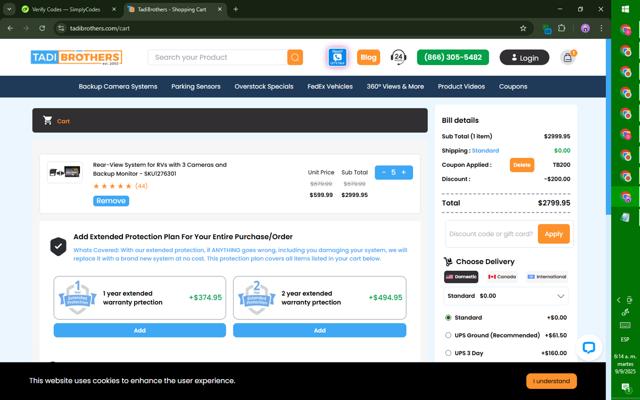Image resolution: width=640 pixels, height=400 pixels.
Task: Click the browser back arrow
Action: tap(10, 28)
